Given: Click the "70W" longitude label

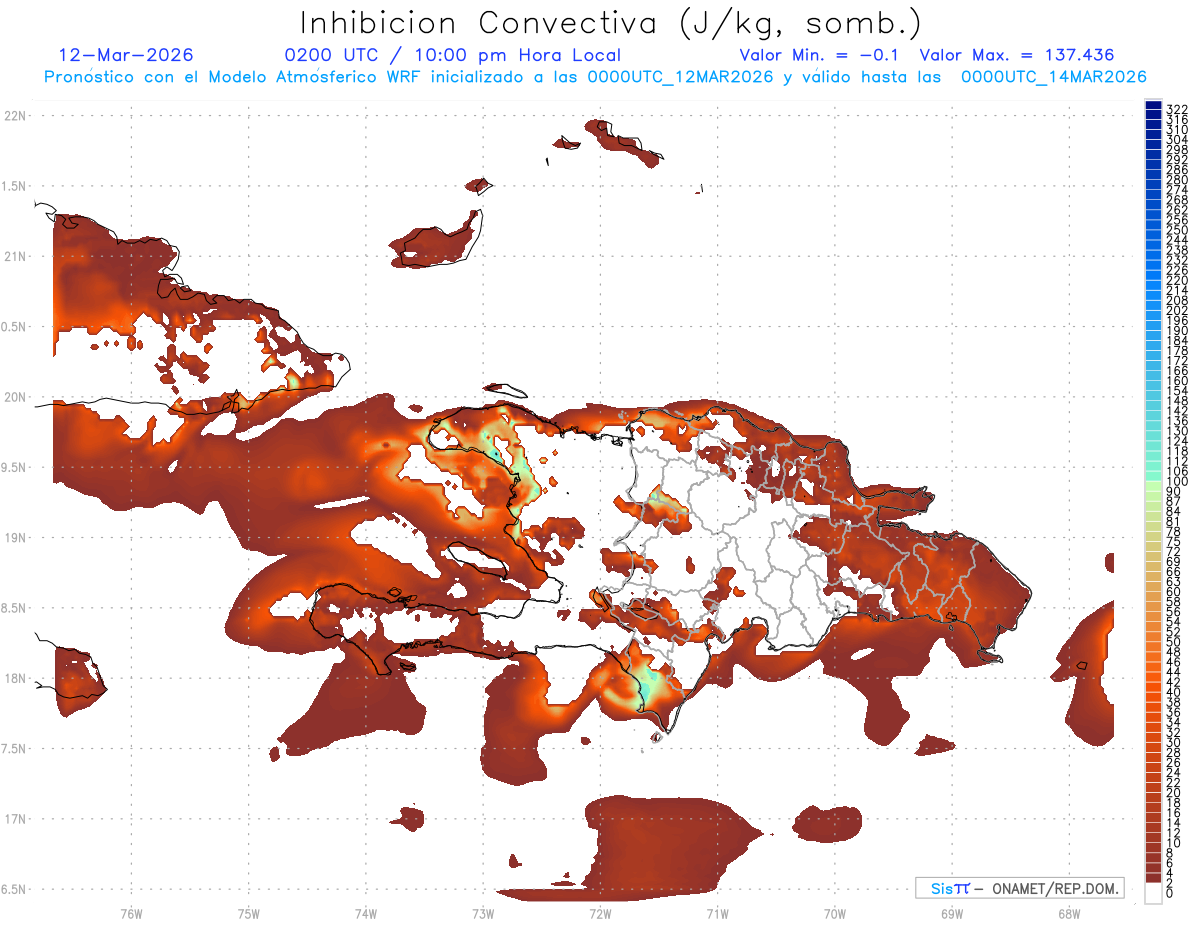Looking at the screenshot, I should [x=835, y=913].
